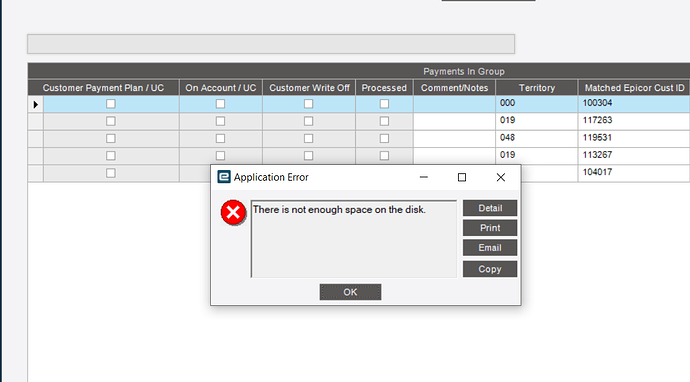Image resolution: width=690 pixels, height=382 pixels.
Task: Sort by Matched Epicor Cust ID header
Action: click(634, 88)
